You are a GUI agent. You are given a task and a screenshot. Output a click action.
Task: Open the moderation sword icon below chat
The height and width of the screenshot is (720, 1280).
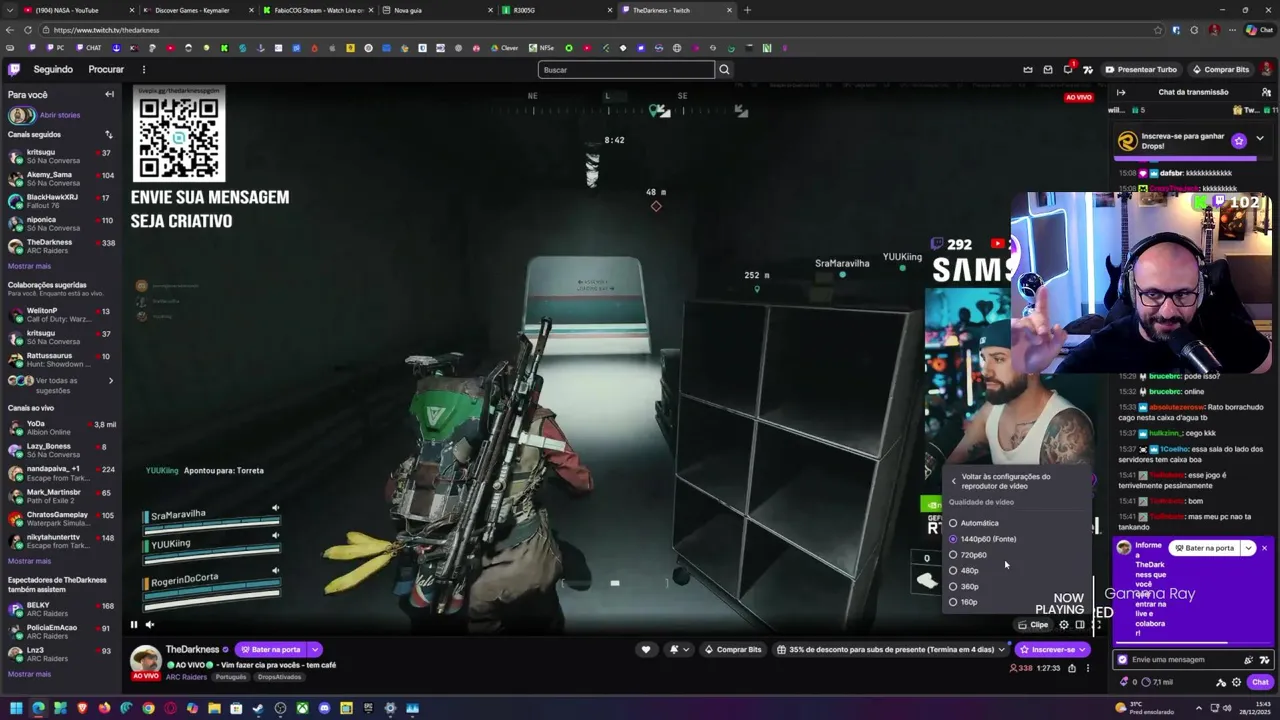[x=1221, y=682]
